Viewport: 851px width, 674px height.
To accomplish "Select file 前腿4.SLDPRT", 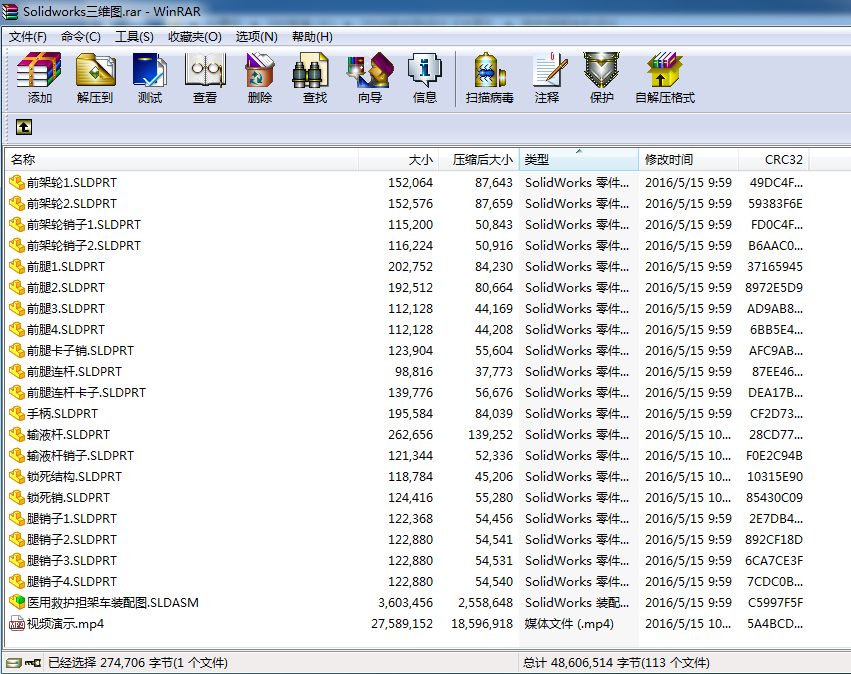I will coord(66,330).
